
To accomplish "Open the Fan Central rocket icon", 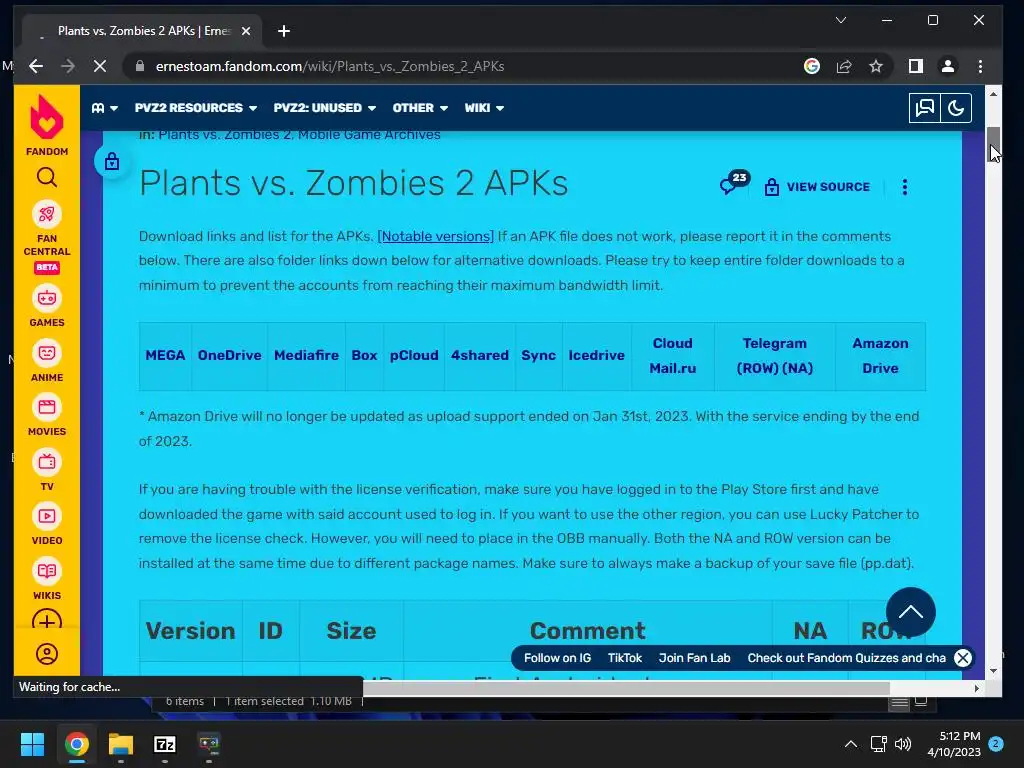I will [46, 214].
